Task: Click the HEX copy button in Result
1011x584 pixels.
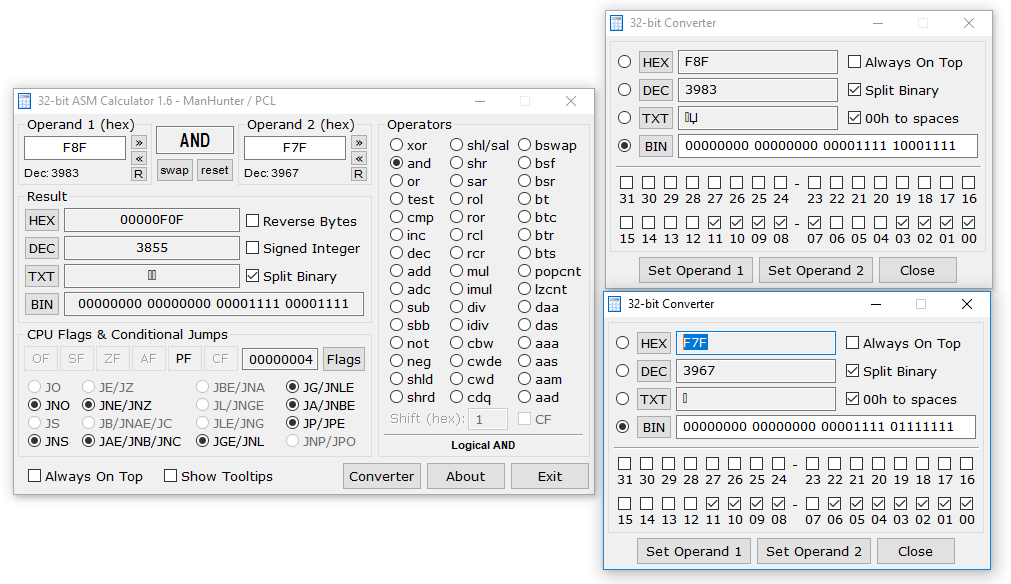Action: pos(42,221)
